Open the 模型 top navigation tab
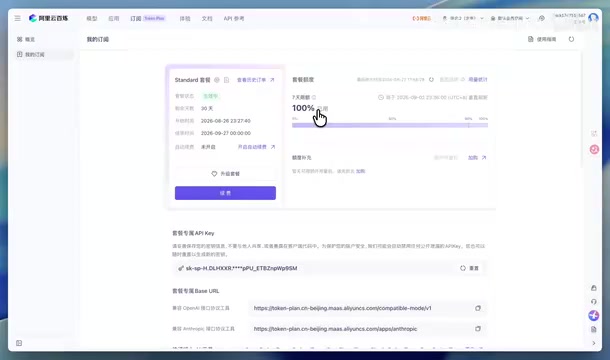The image size is (610, 360). click(92, 18)
